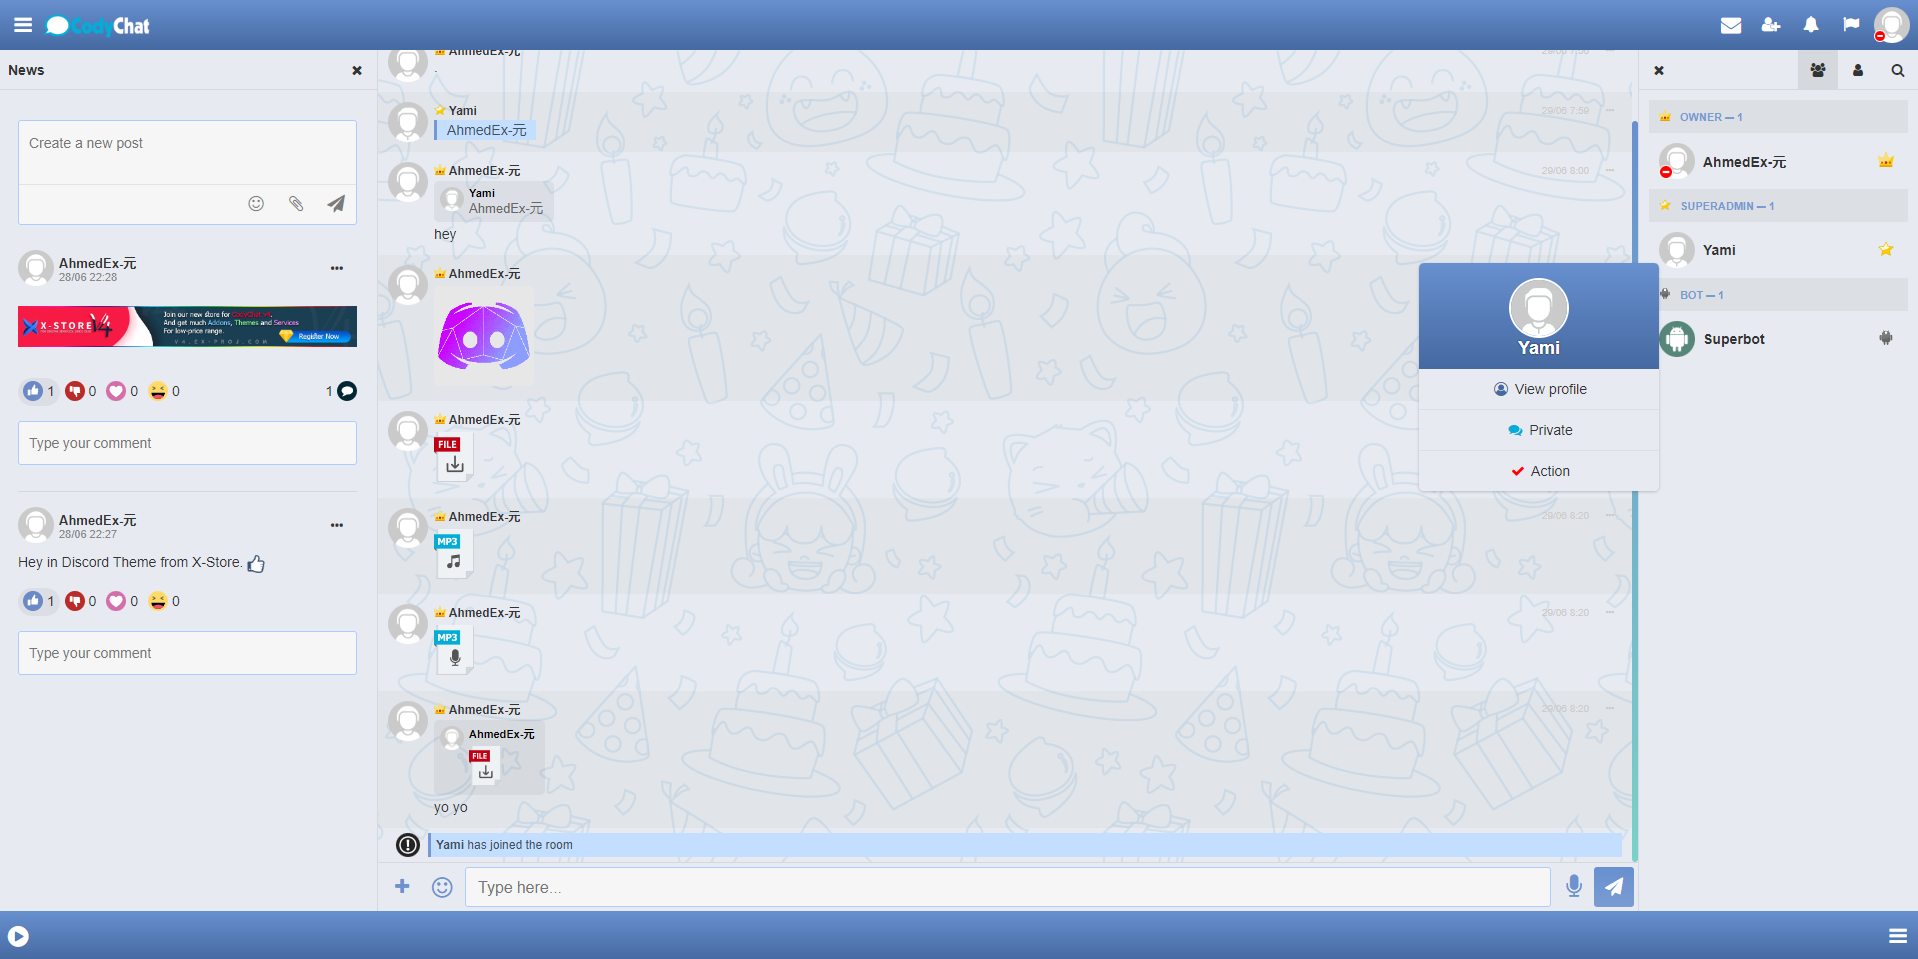The height and width of the screenshot is (959, 1918).
Task: Open the reports flag icon
Action: (1851, 25)
